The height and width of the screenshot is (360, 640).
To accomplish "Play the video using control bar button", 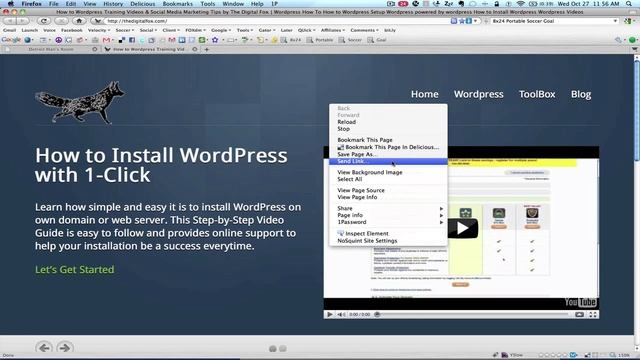I will [x=329, y=314].
